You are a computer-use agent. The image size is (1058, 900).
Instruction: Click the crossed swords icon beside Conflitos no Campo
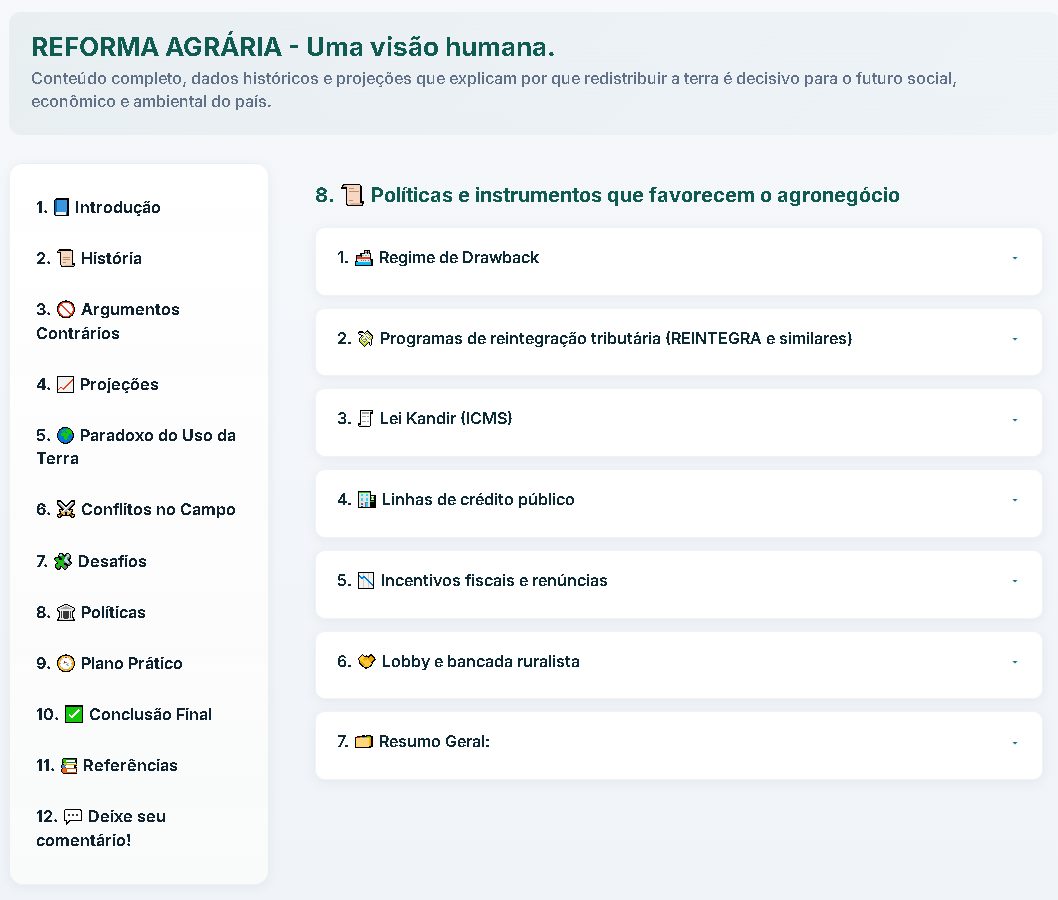coord(65,509)
